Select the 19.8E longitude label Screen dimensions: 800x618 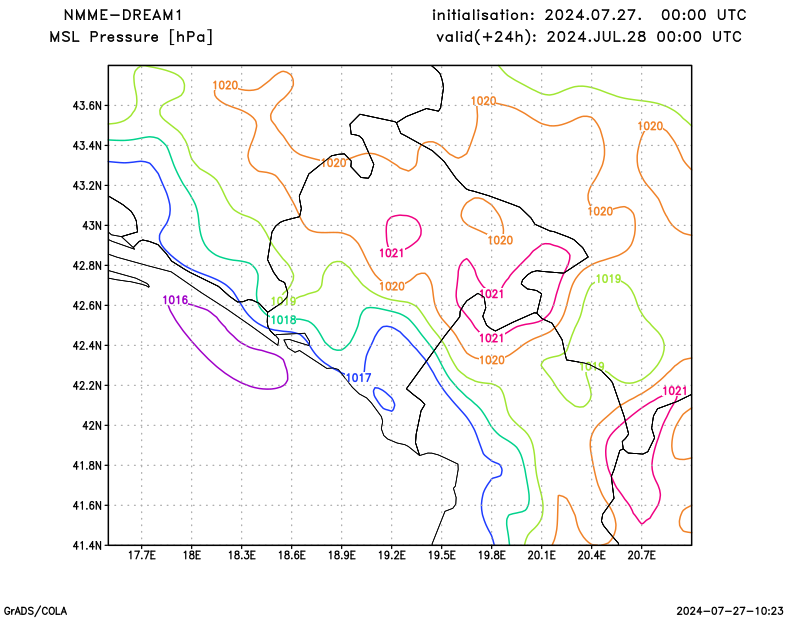pos(491,556)
